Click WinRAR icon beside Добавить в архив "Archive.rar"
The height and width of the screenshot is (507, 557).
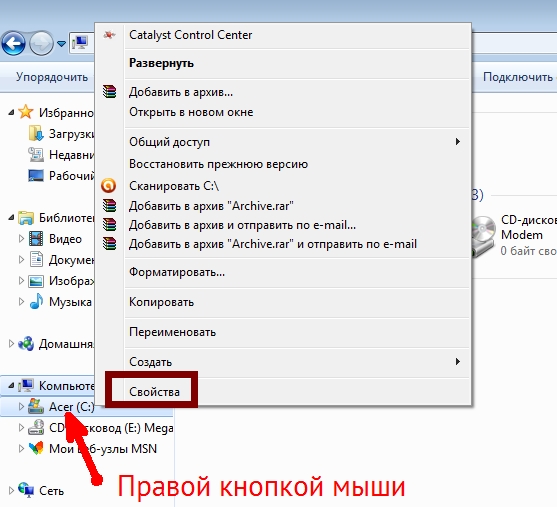(x=109, y=205)
